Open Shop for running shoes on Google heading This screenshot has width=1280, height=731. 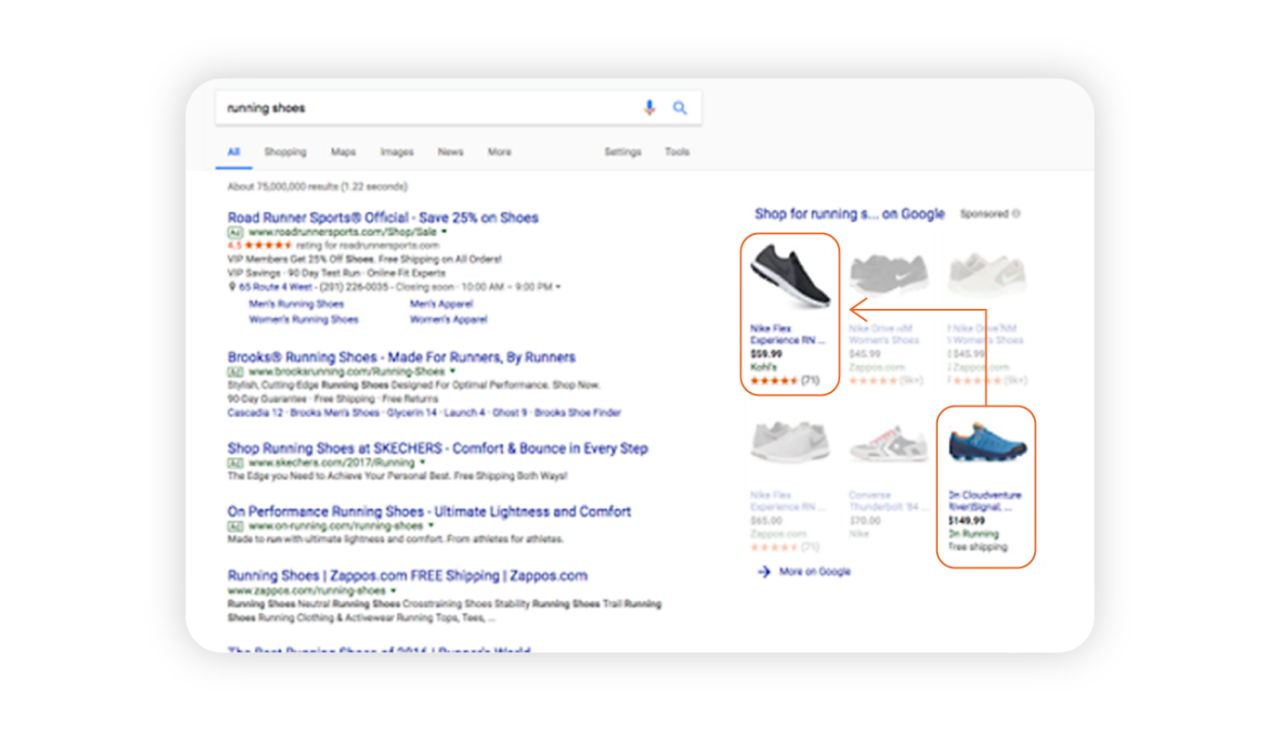(850, 214)
